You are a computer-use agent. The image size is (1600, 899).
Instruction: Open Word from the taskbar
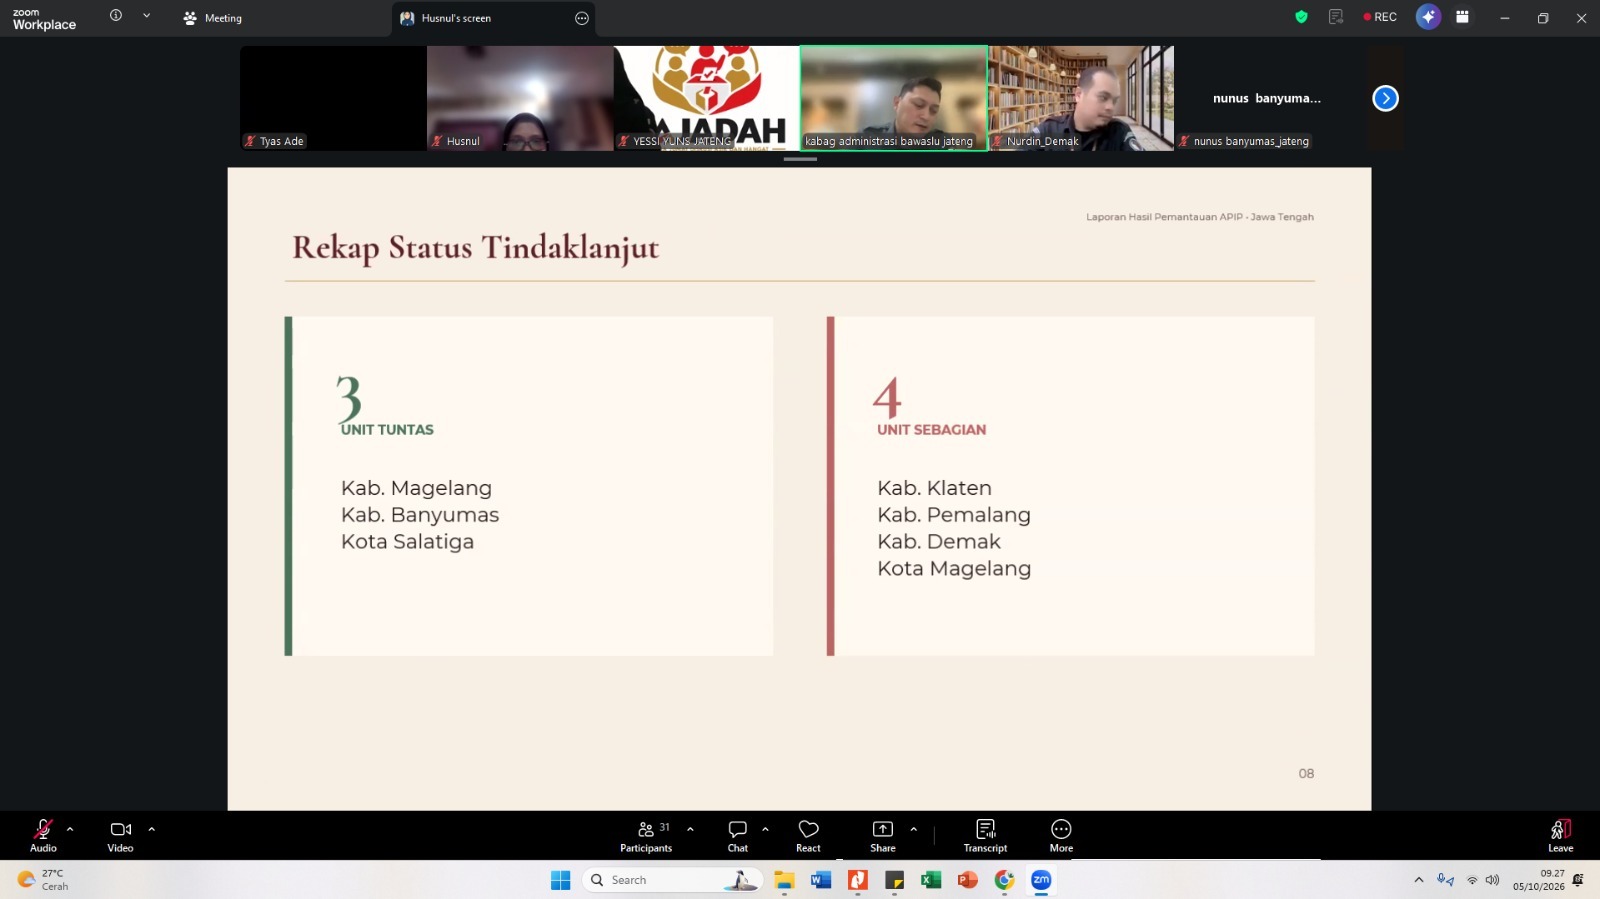tap(821, 880)
